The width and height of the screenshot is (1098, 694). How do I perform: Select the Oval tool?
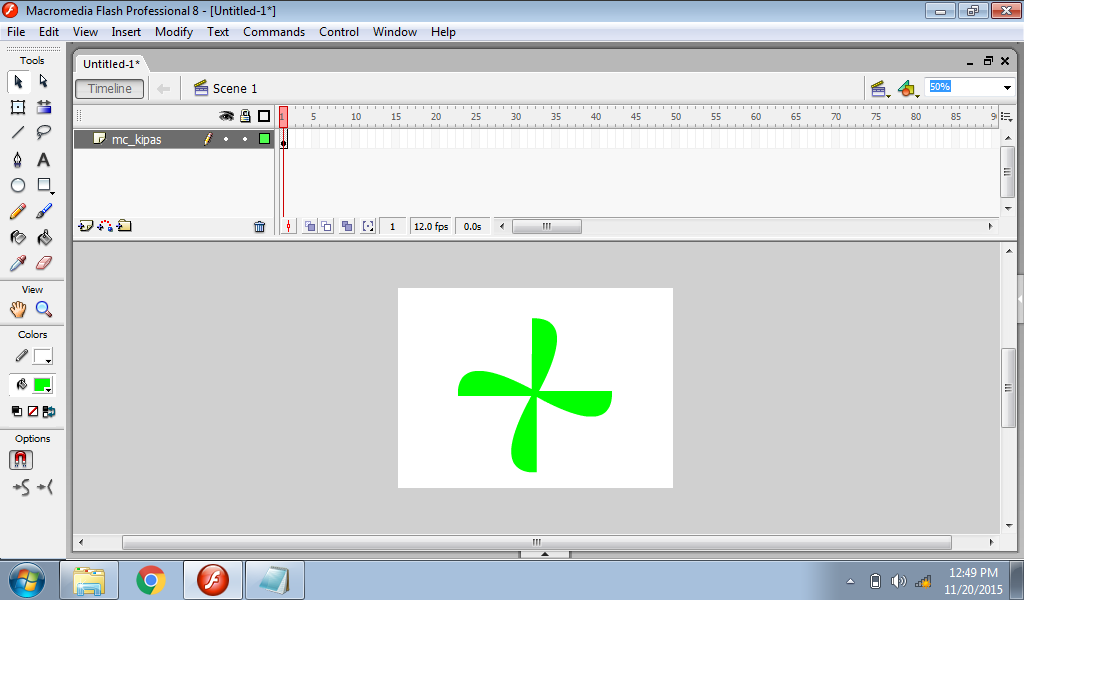coord(18,186)
